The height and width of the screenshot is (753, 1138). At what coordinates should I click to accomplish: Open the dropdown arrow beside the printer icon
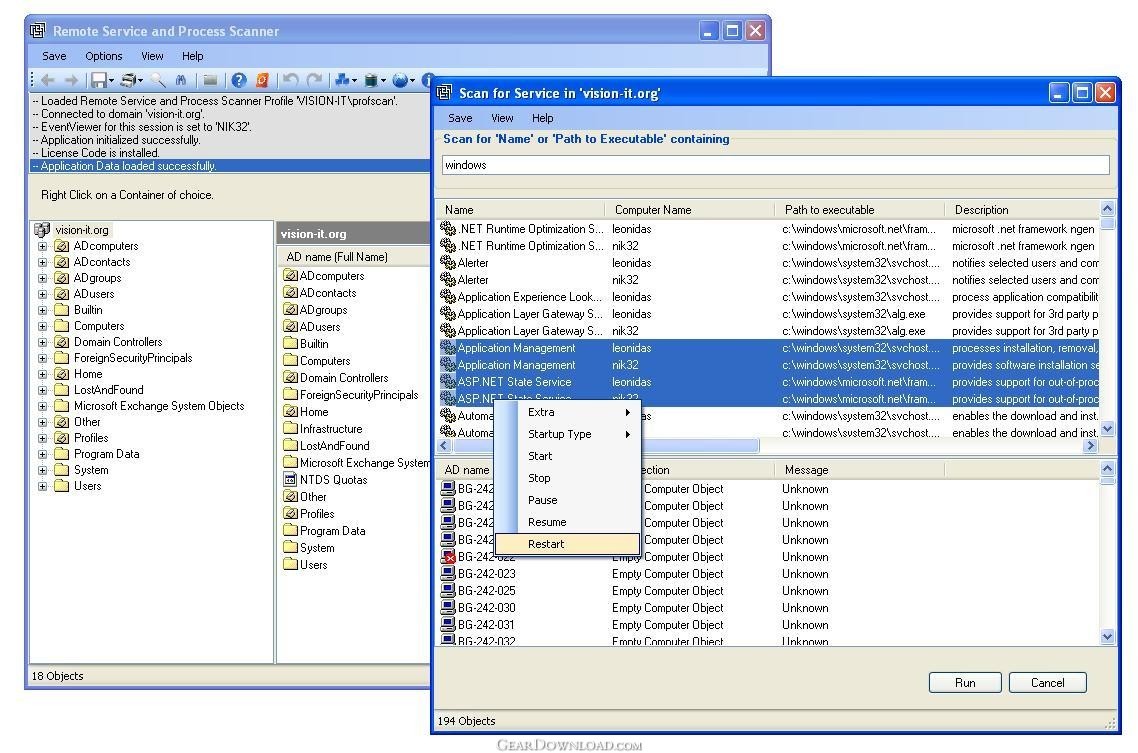141,81
